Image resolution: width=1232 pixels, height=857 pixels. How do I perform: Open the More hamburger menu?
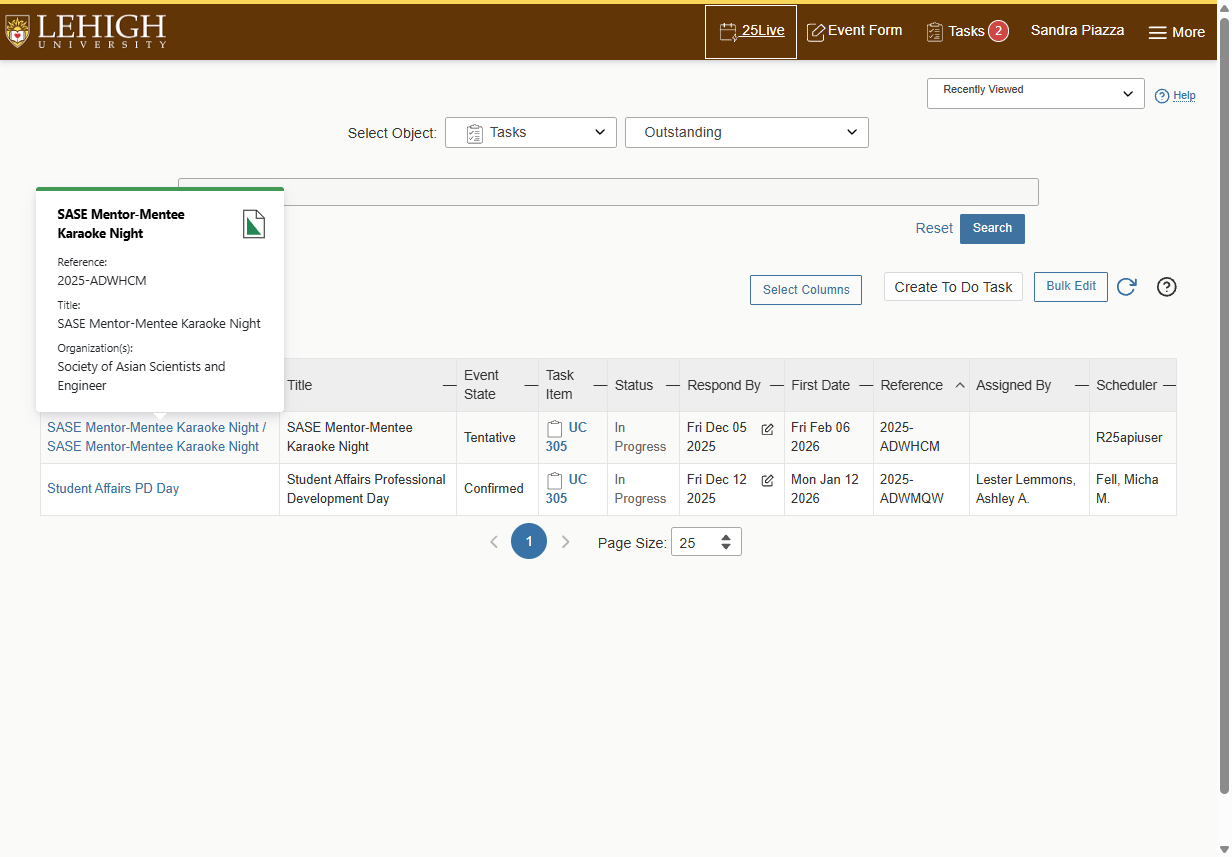(x=1176, y=32)
